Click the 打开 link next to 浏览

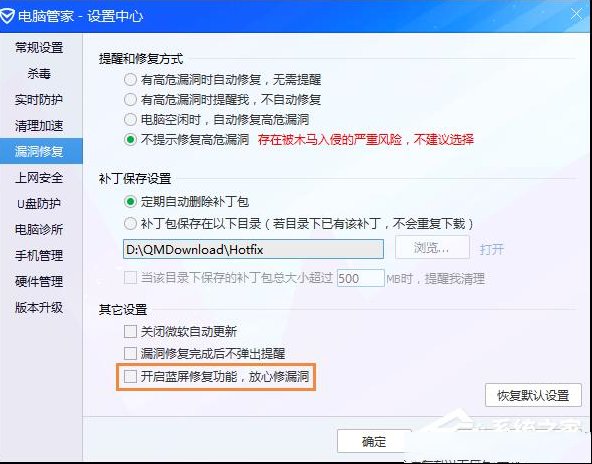pos(492,249)
